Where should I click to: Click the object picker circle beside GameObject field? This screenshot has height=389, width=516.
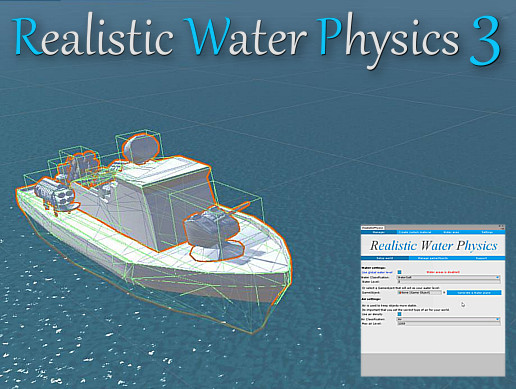tap(444, 292)
